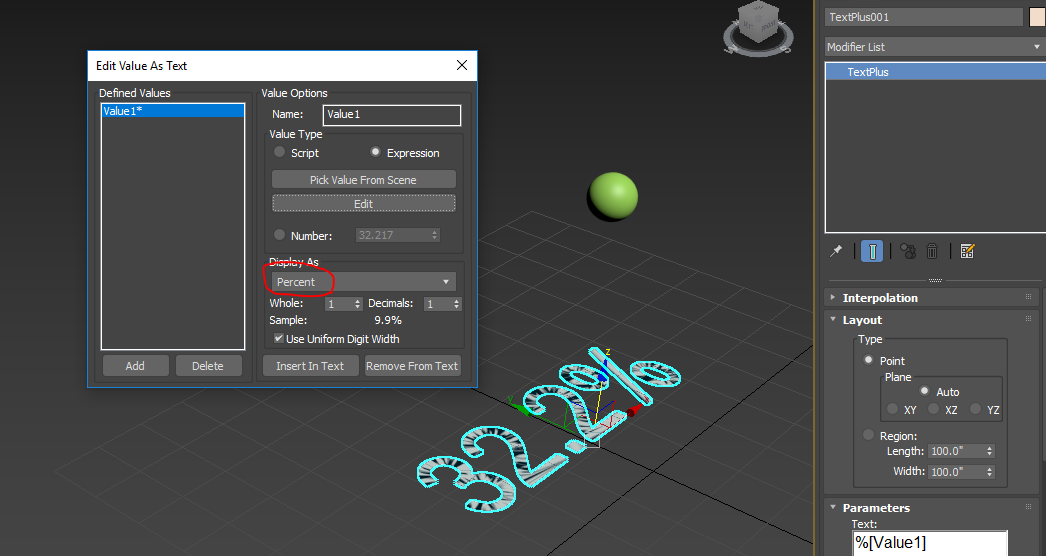Increase the Whole digits spinner
Image resolution: width=1046 pixels, height=556 pixels.
tap(358, 301)
